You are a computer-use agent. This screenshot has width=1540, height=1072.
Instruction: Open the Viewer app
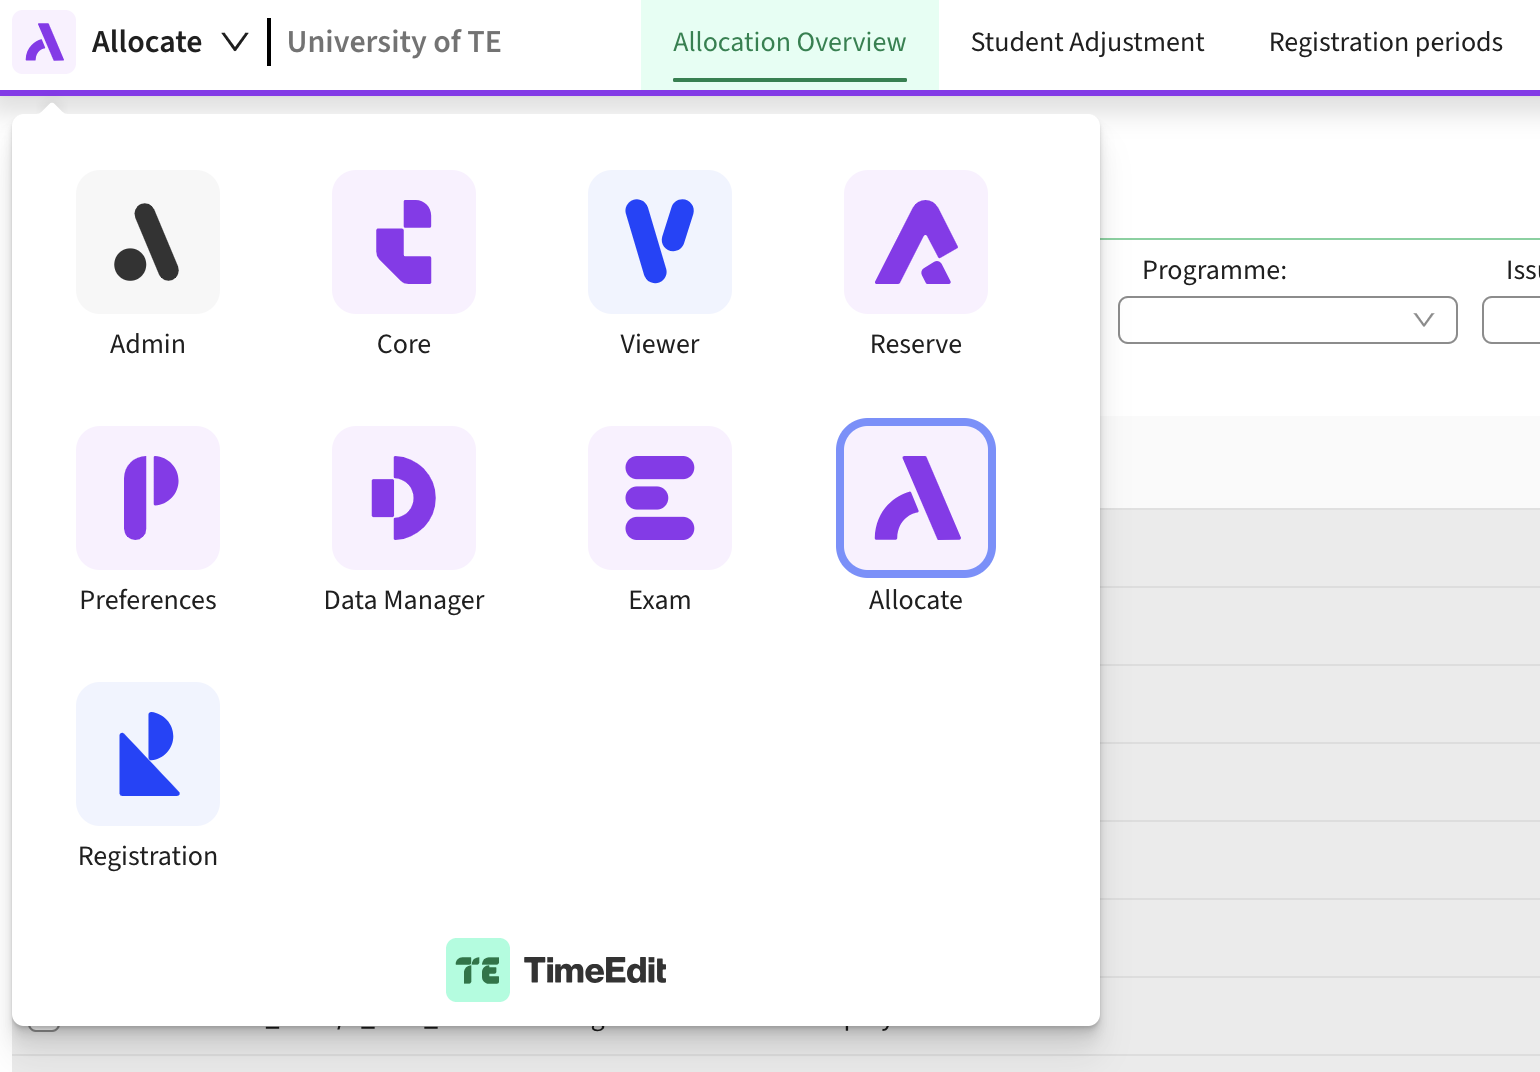coord(660,242)
